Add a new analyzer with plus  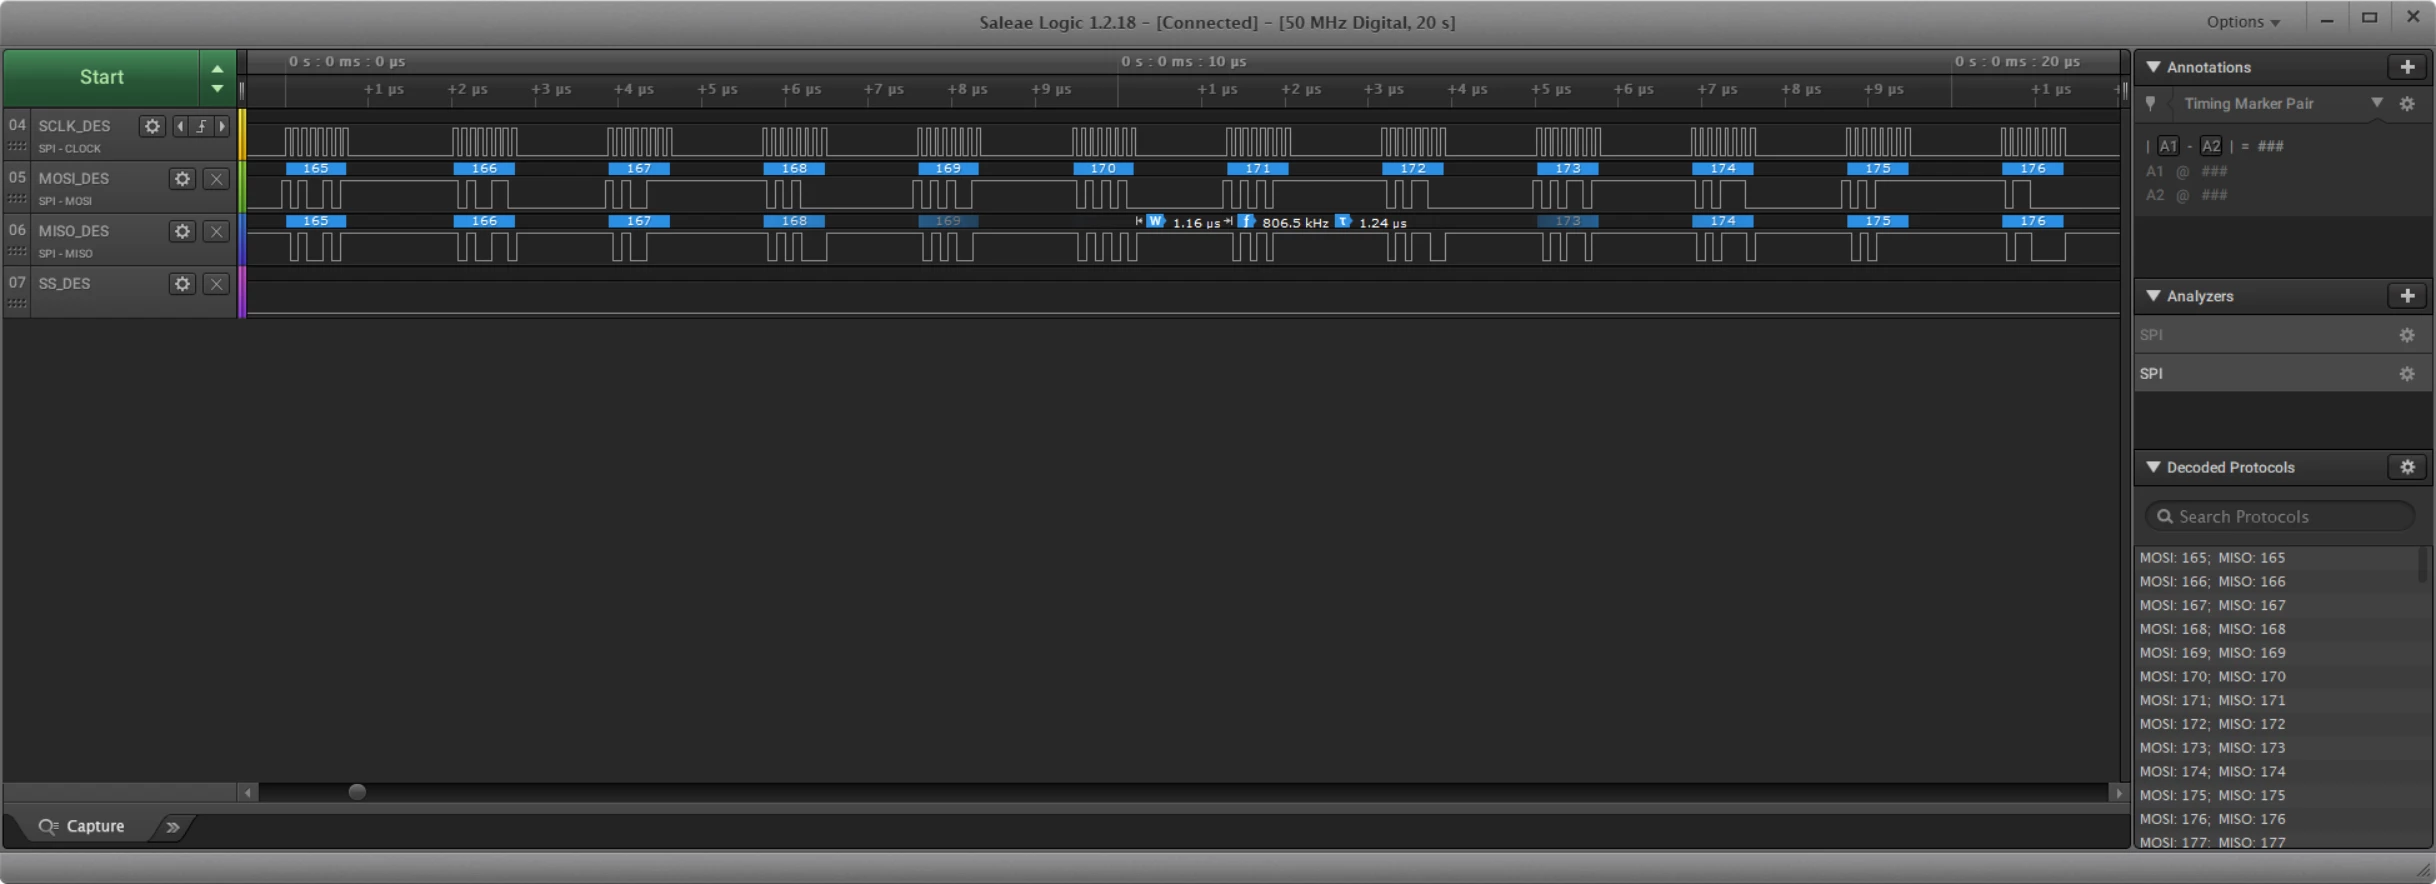(x=2407, y=296)
